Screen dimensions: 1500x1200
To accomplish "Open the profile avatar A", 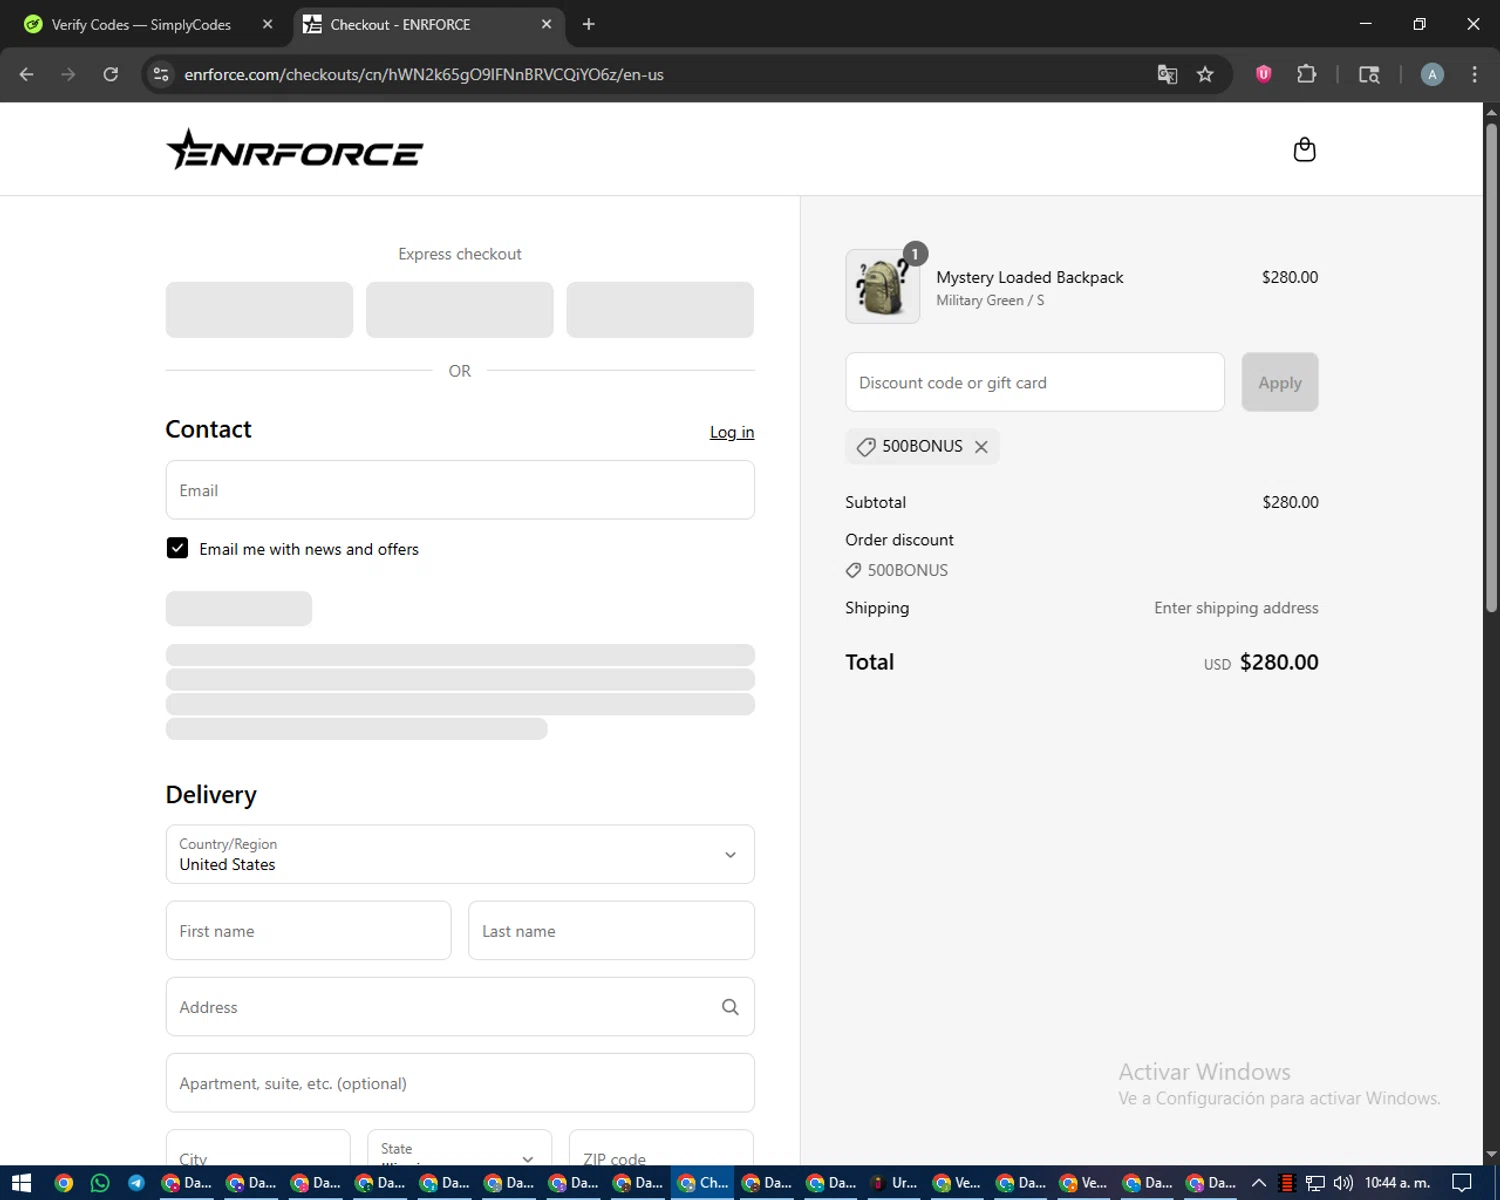I will [x=1432, y=74].
